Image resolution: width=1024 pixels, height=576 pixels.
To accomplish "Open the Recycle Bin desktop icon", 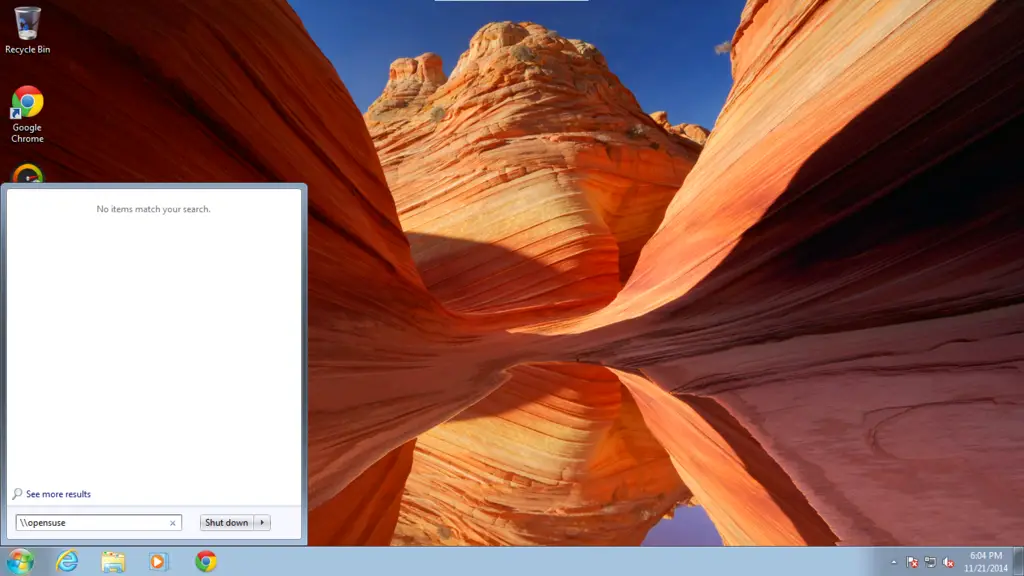I will pos(27,30).
